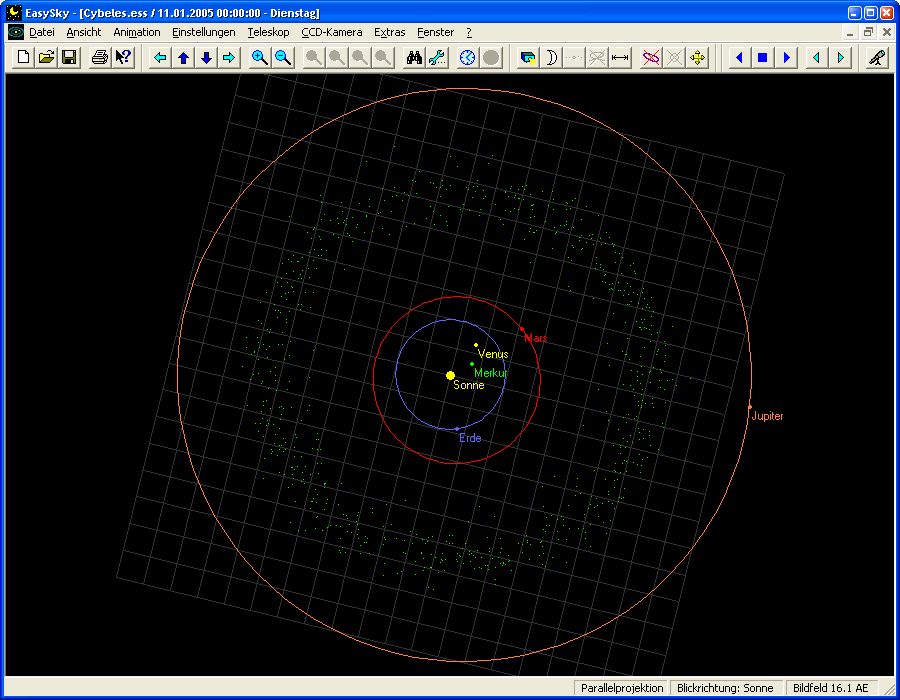Click the crescent moon phase icon
Viewport: 900px width, 700px height.
click(x=550, y=58)
